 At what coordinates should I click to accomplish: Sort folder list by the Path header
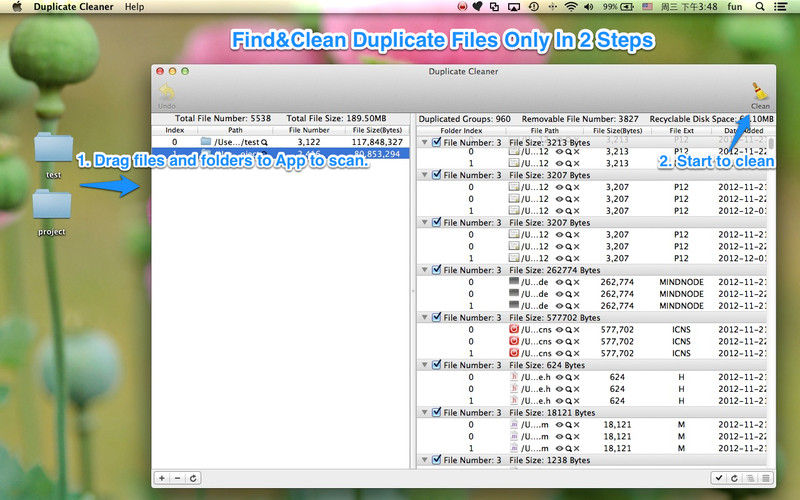tap(235, 130)
